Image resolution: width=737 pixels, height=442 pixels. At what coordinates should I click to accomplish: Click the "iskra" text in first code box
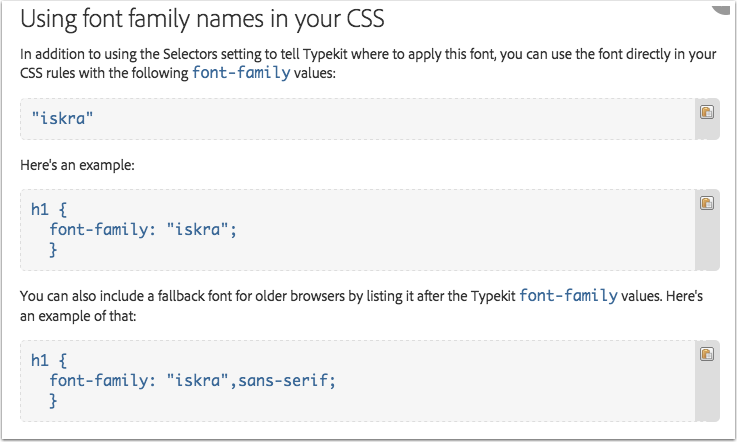(62, 118)
